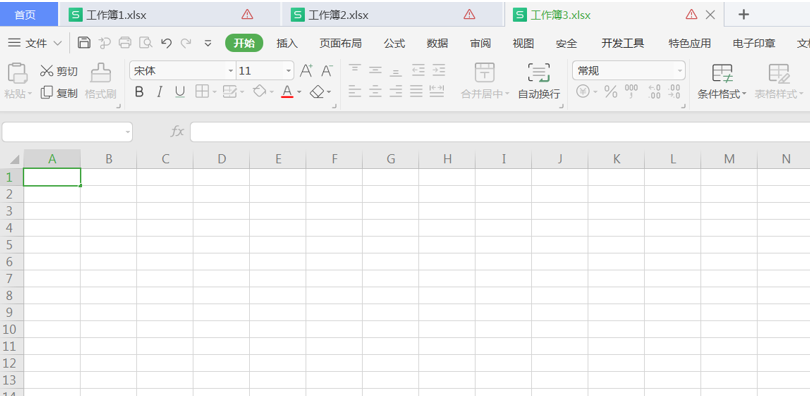810x396 pixels.
Task: Apply percent style format
Action: point(611,92)
